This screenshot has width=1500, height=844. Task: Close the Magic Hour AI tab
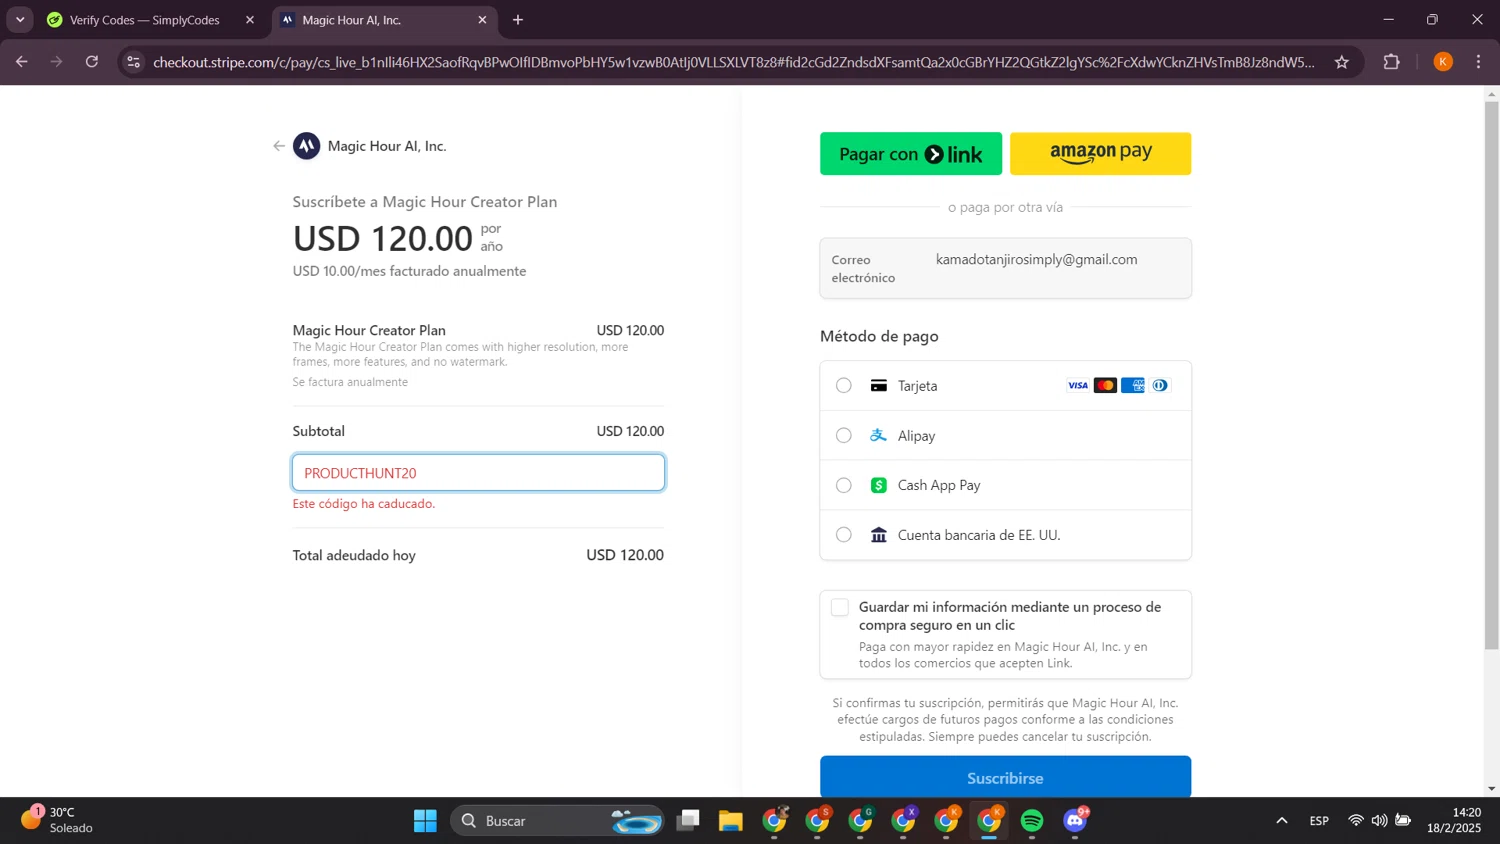coord(482,20)
